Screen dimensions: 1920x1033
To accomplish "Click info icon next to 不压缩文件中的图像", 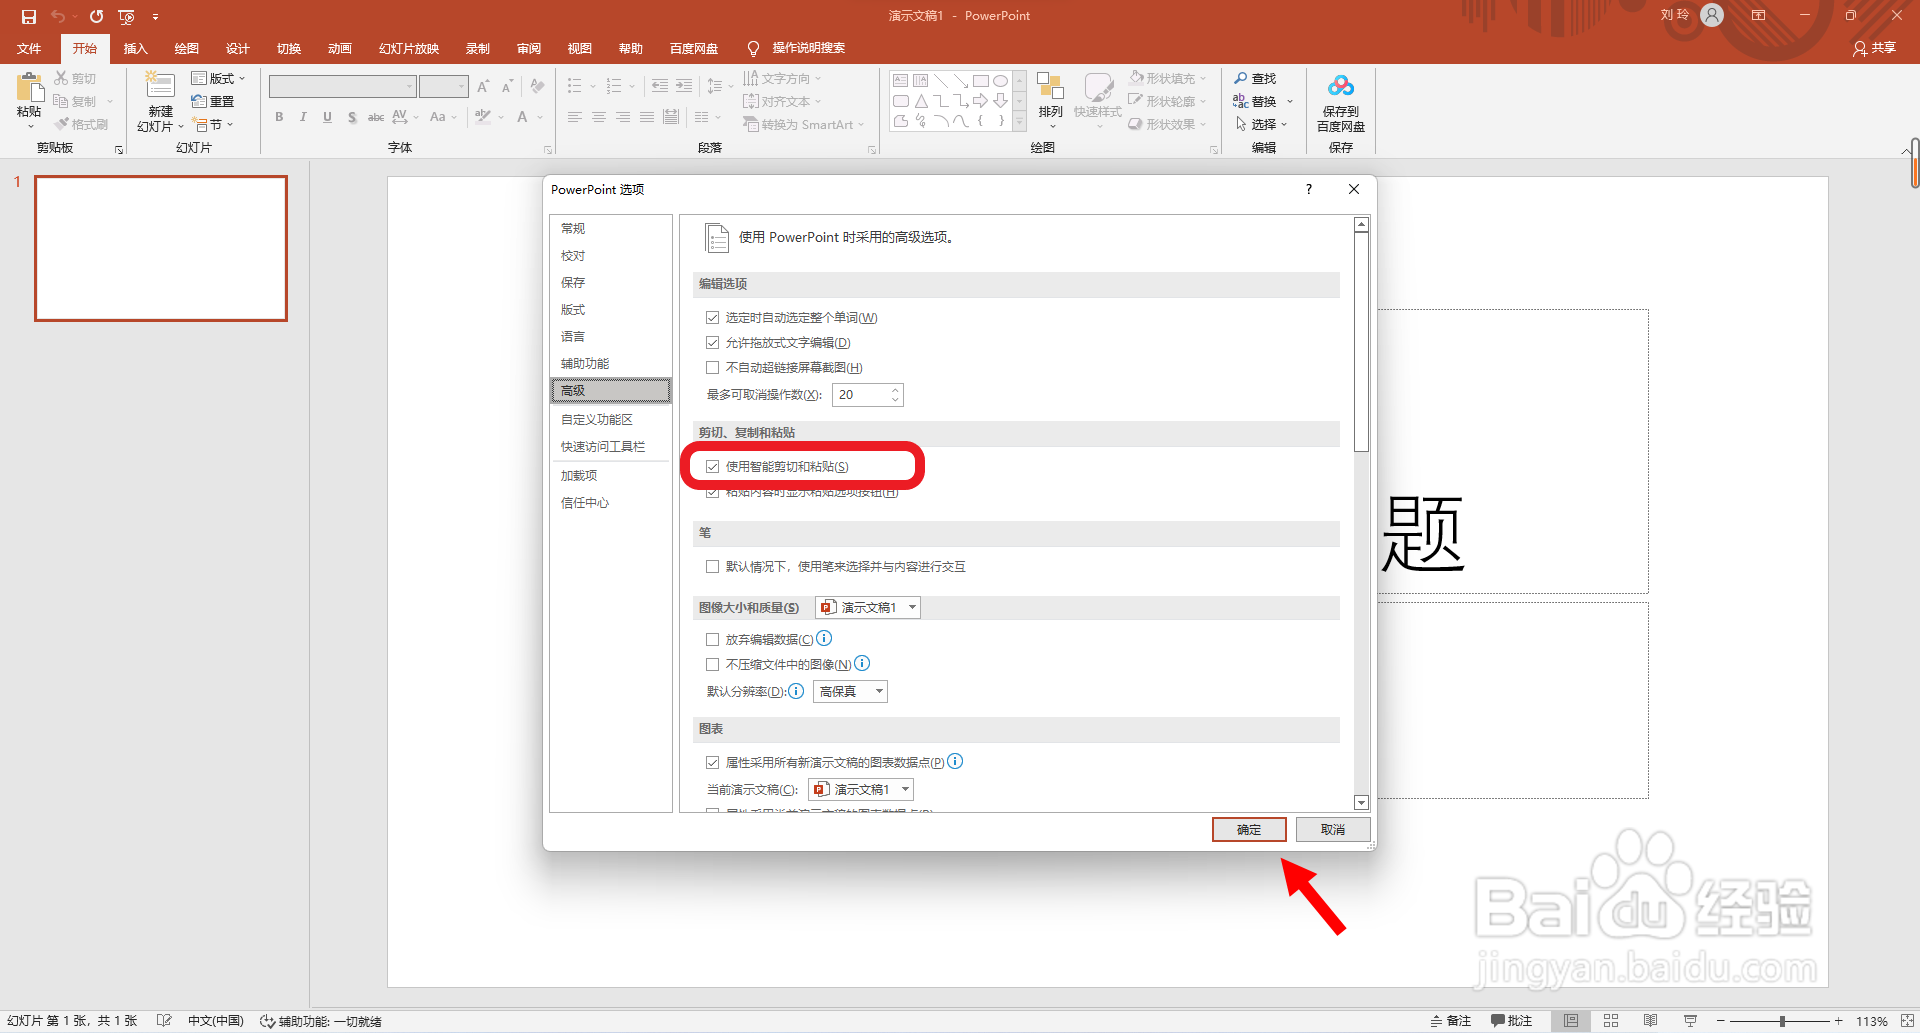I will click(862, 663).
